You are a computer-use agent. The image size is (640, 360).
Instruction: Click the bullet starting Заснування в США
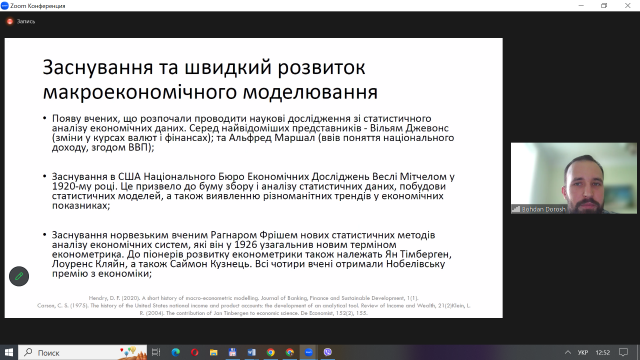253,191
